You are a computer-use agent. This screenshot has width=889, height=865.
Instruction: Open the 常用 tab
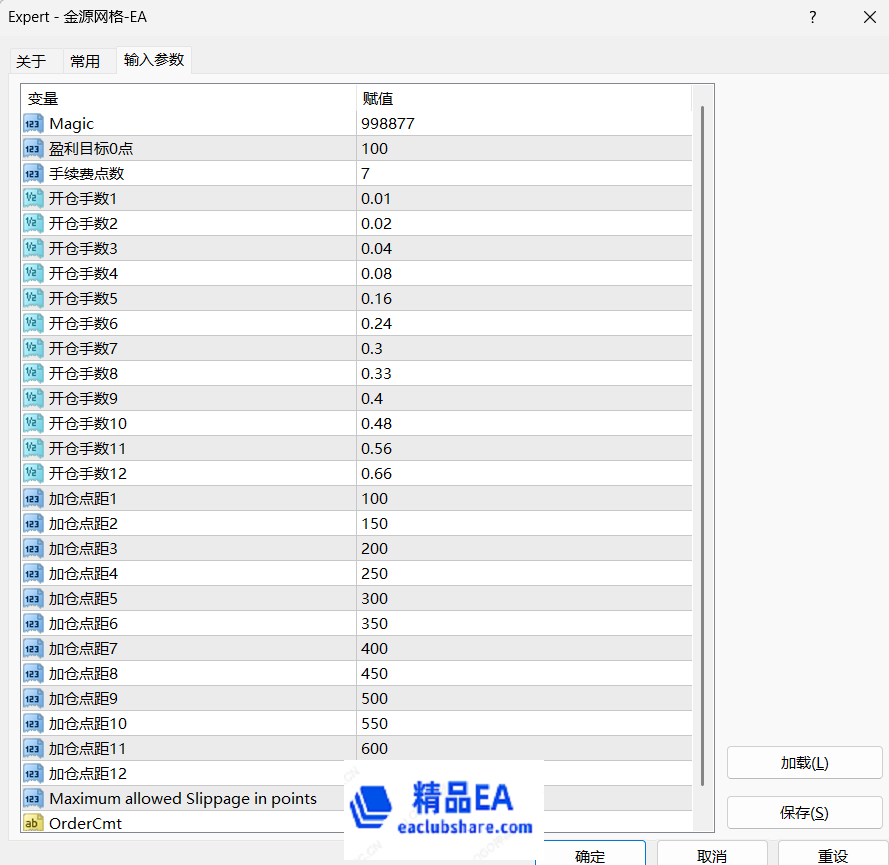click(x=85, y=62)
